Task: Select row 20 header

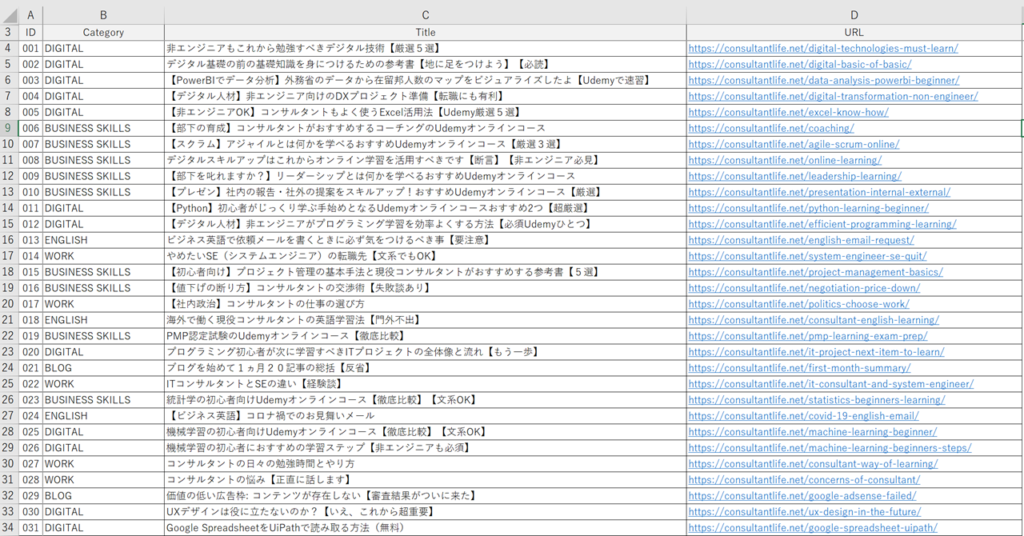Action: (9, 304)
